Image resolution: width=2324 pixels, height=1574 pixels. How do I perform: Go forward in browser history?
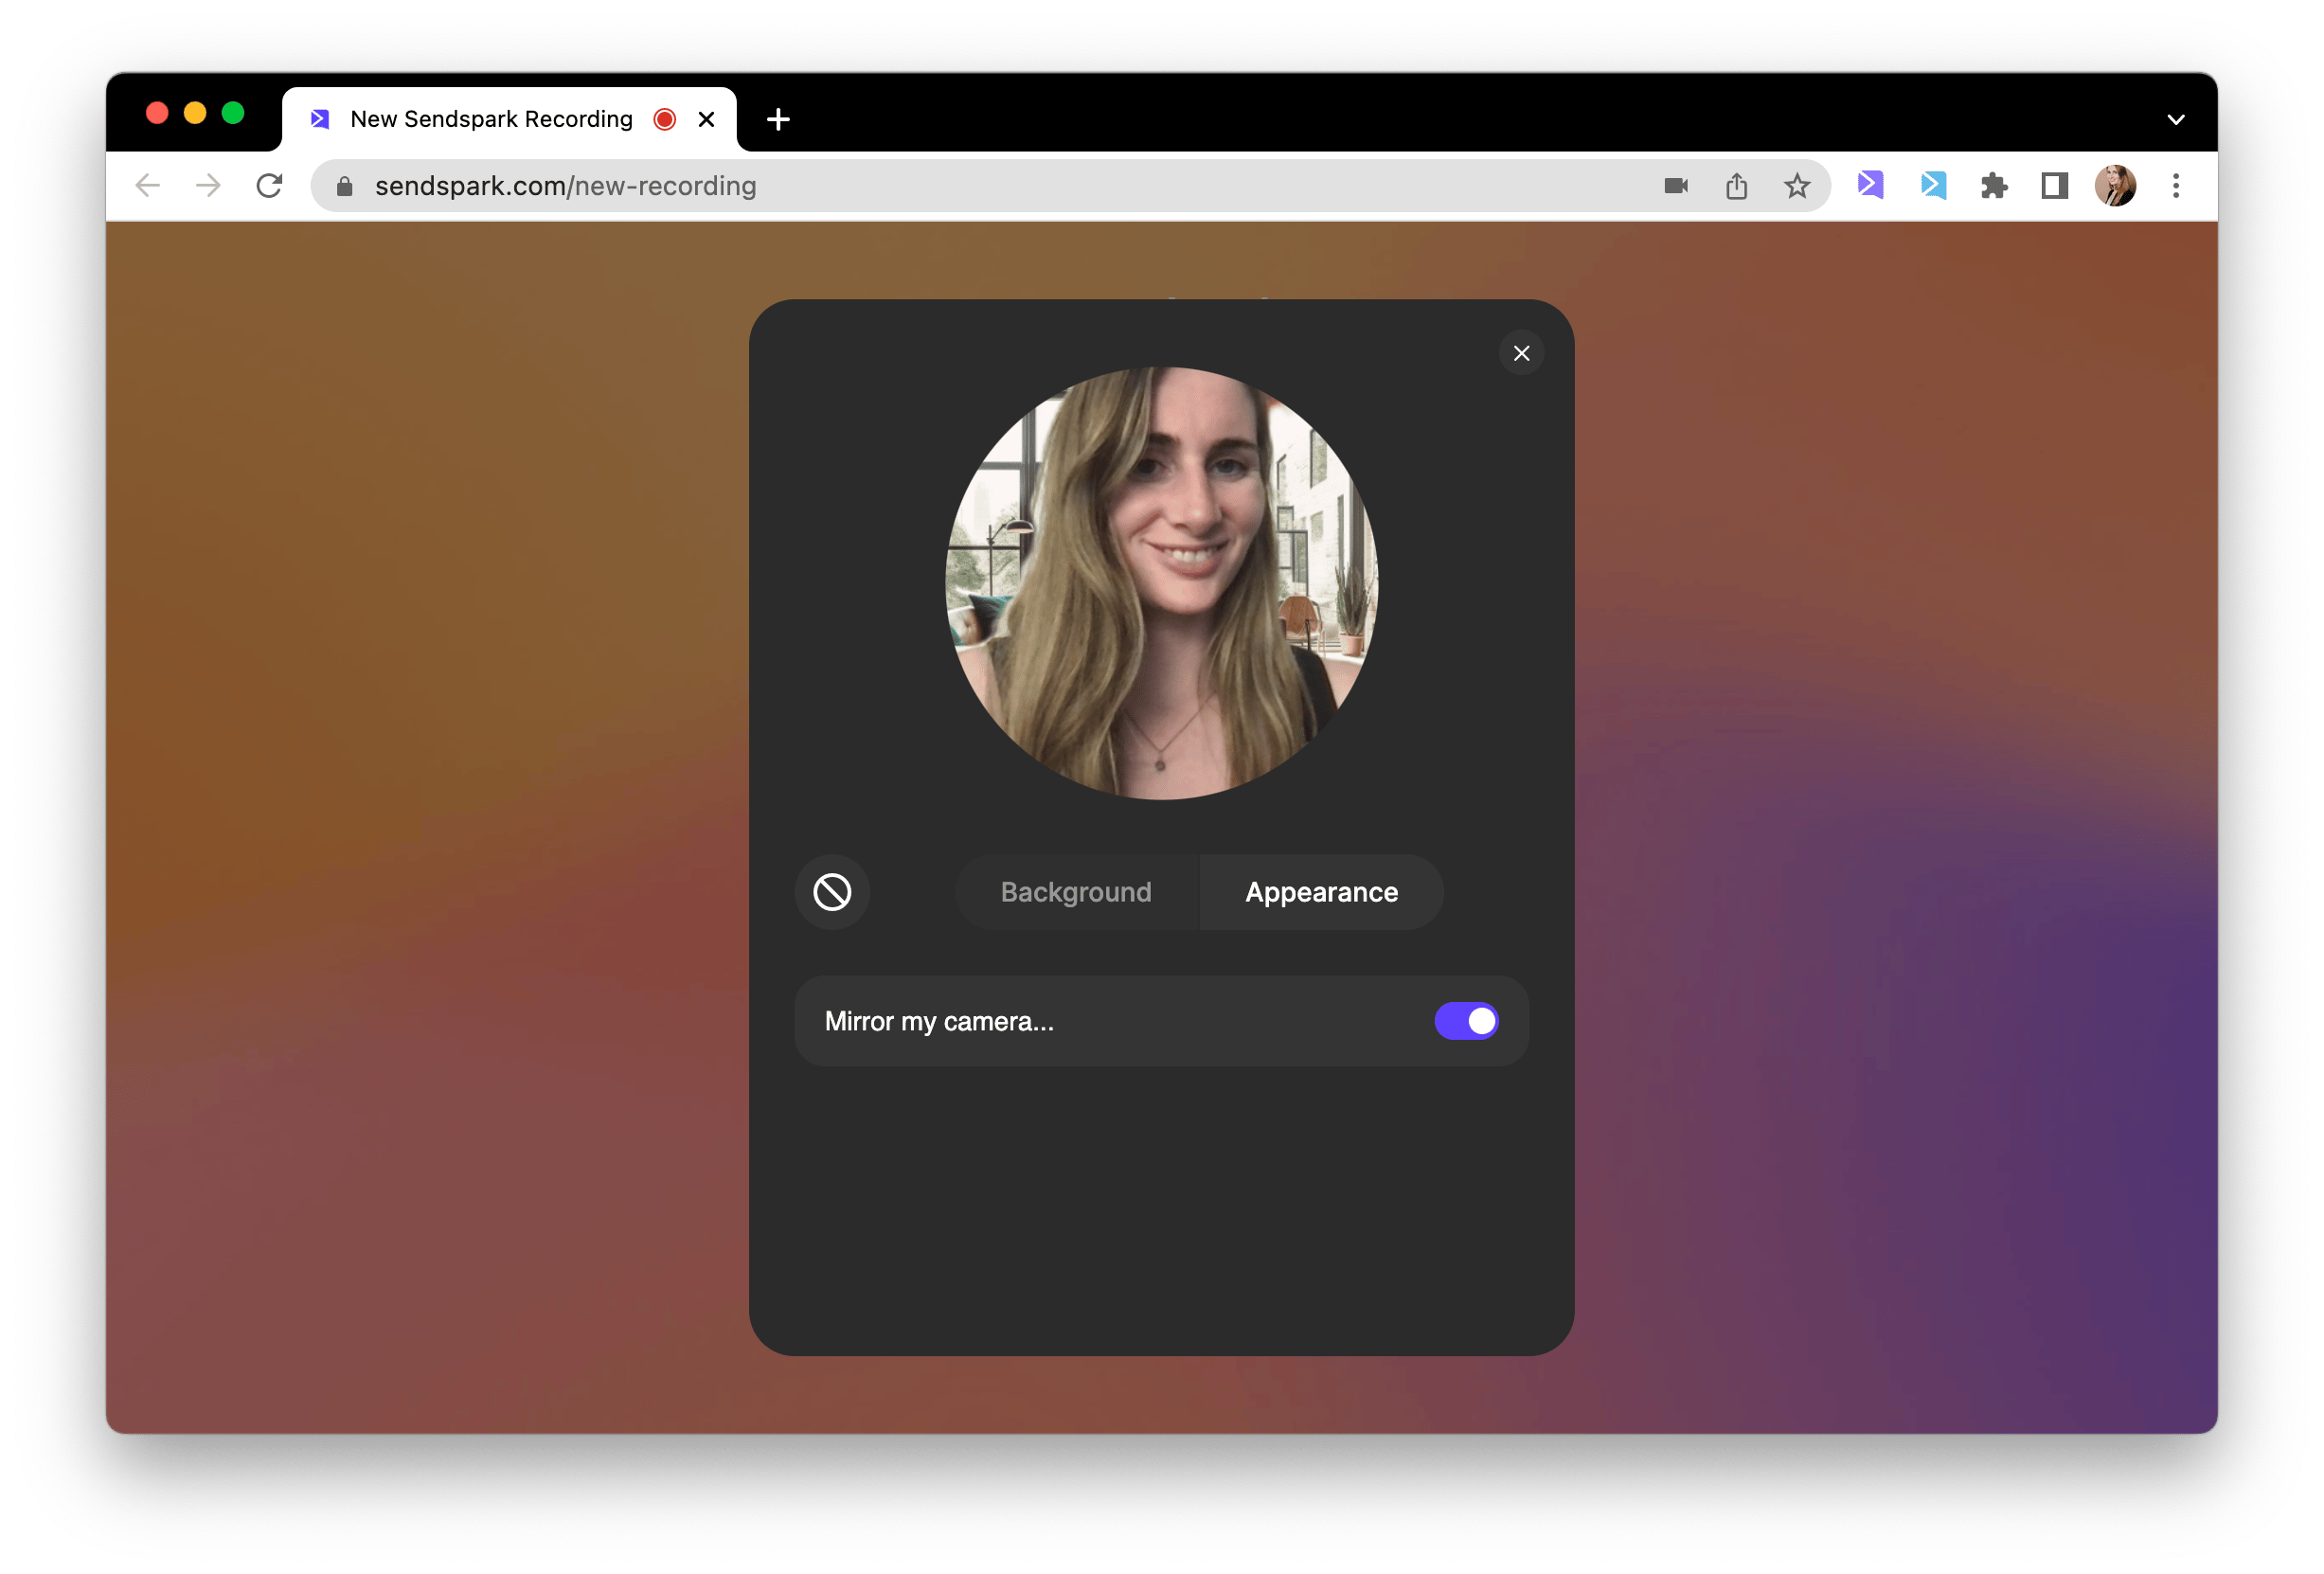(208, 186)
